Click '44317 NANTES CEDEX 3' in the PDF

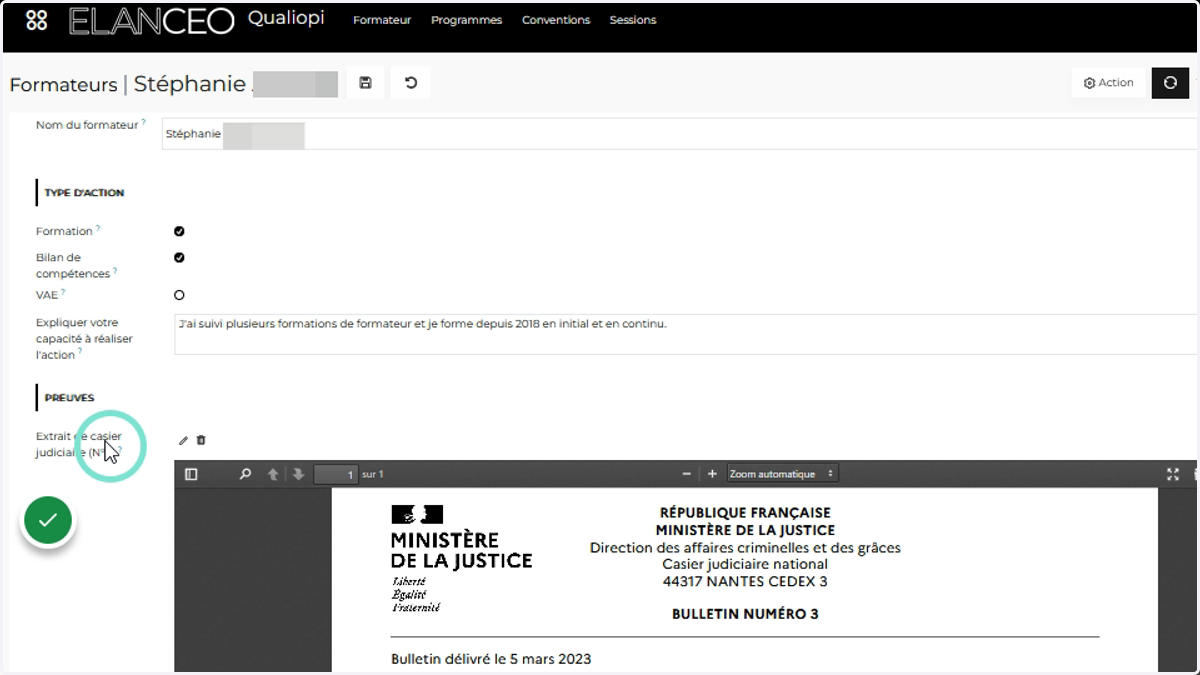tap(745, 581)
